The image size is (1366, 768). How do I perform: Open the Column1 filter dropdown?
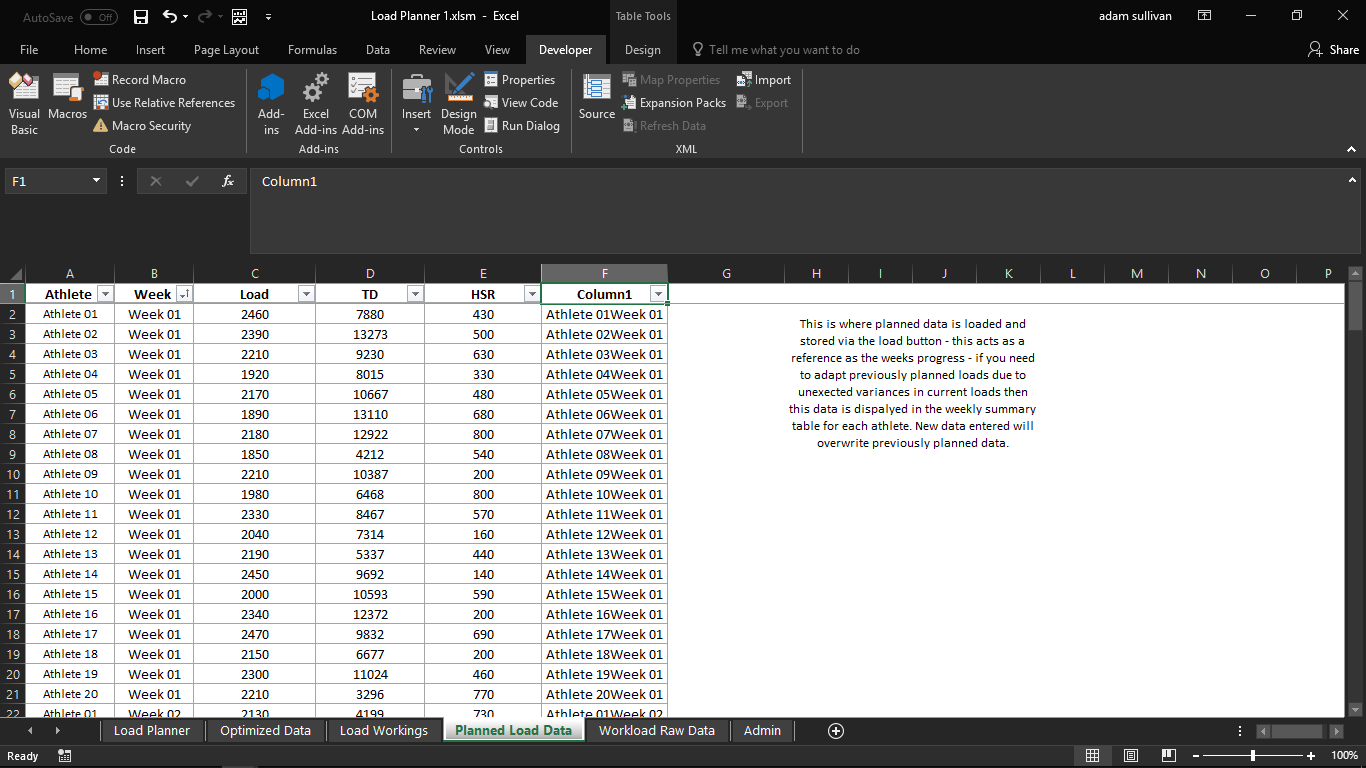tap(658, 293)
